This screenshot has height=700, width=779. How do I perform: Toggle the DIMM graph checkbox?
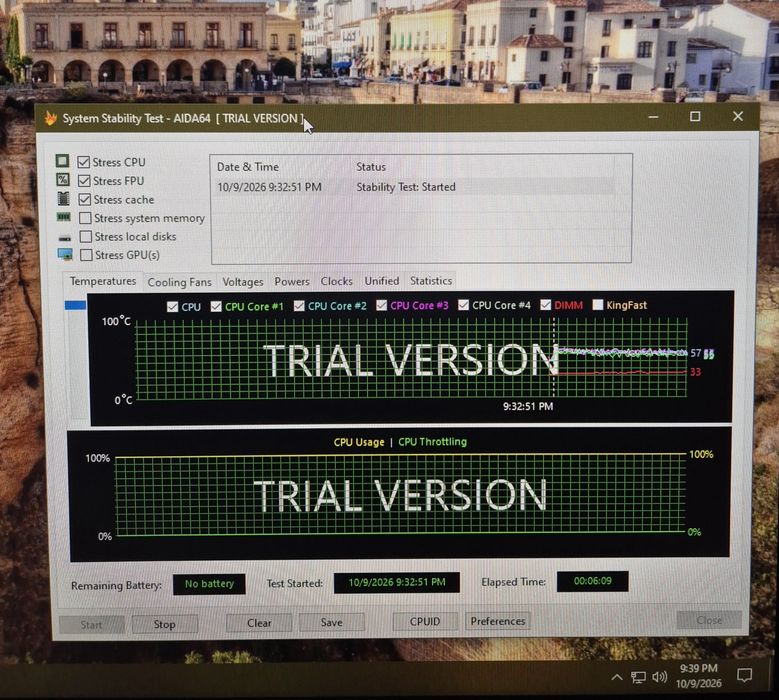click(x=545, y=305)
